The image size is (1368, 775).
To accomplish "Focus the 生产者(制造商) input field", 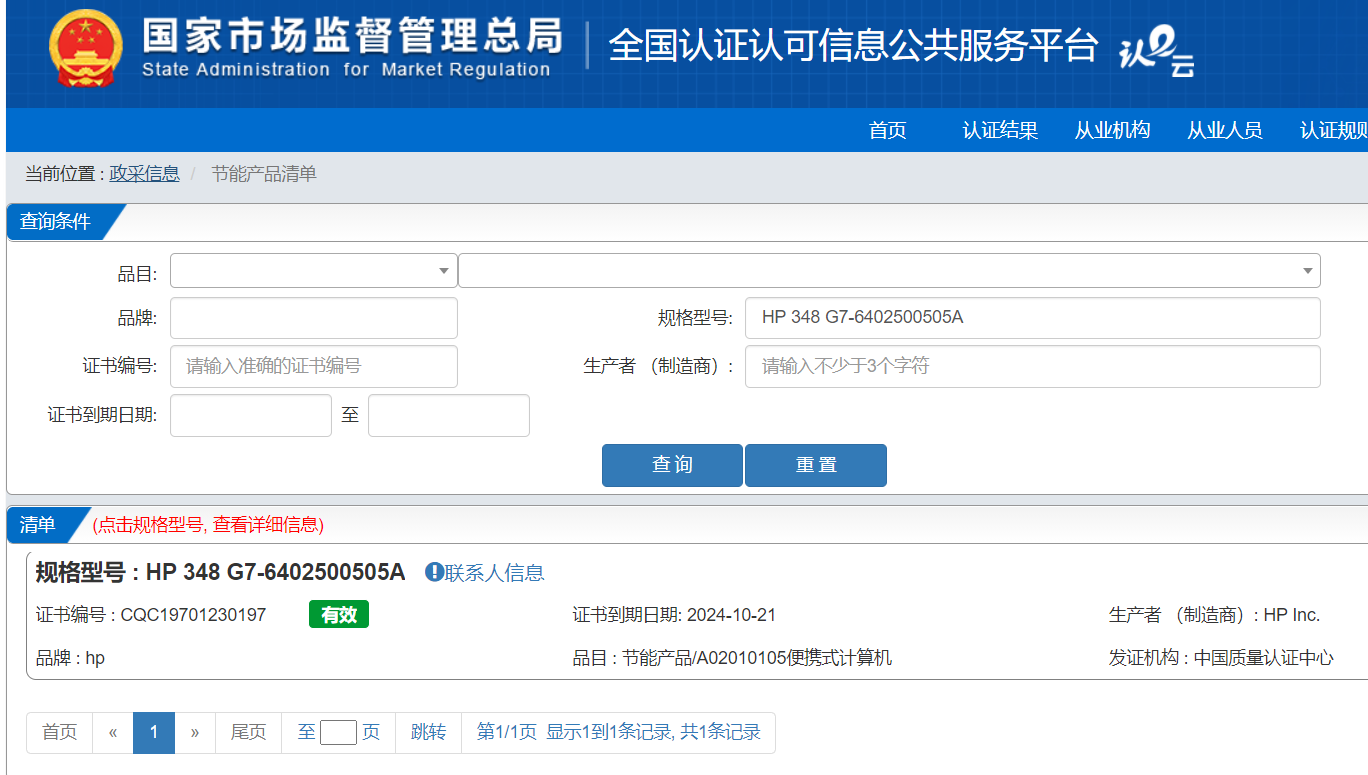I will (x=1033, y=366).
